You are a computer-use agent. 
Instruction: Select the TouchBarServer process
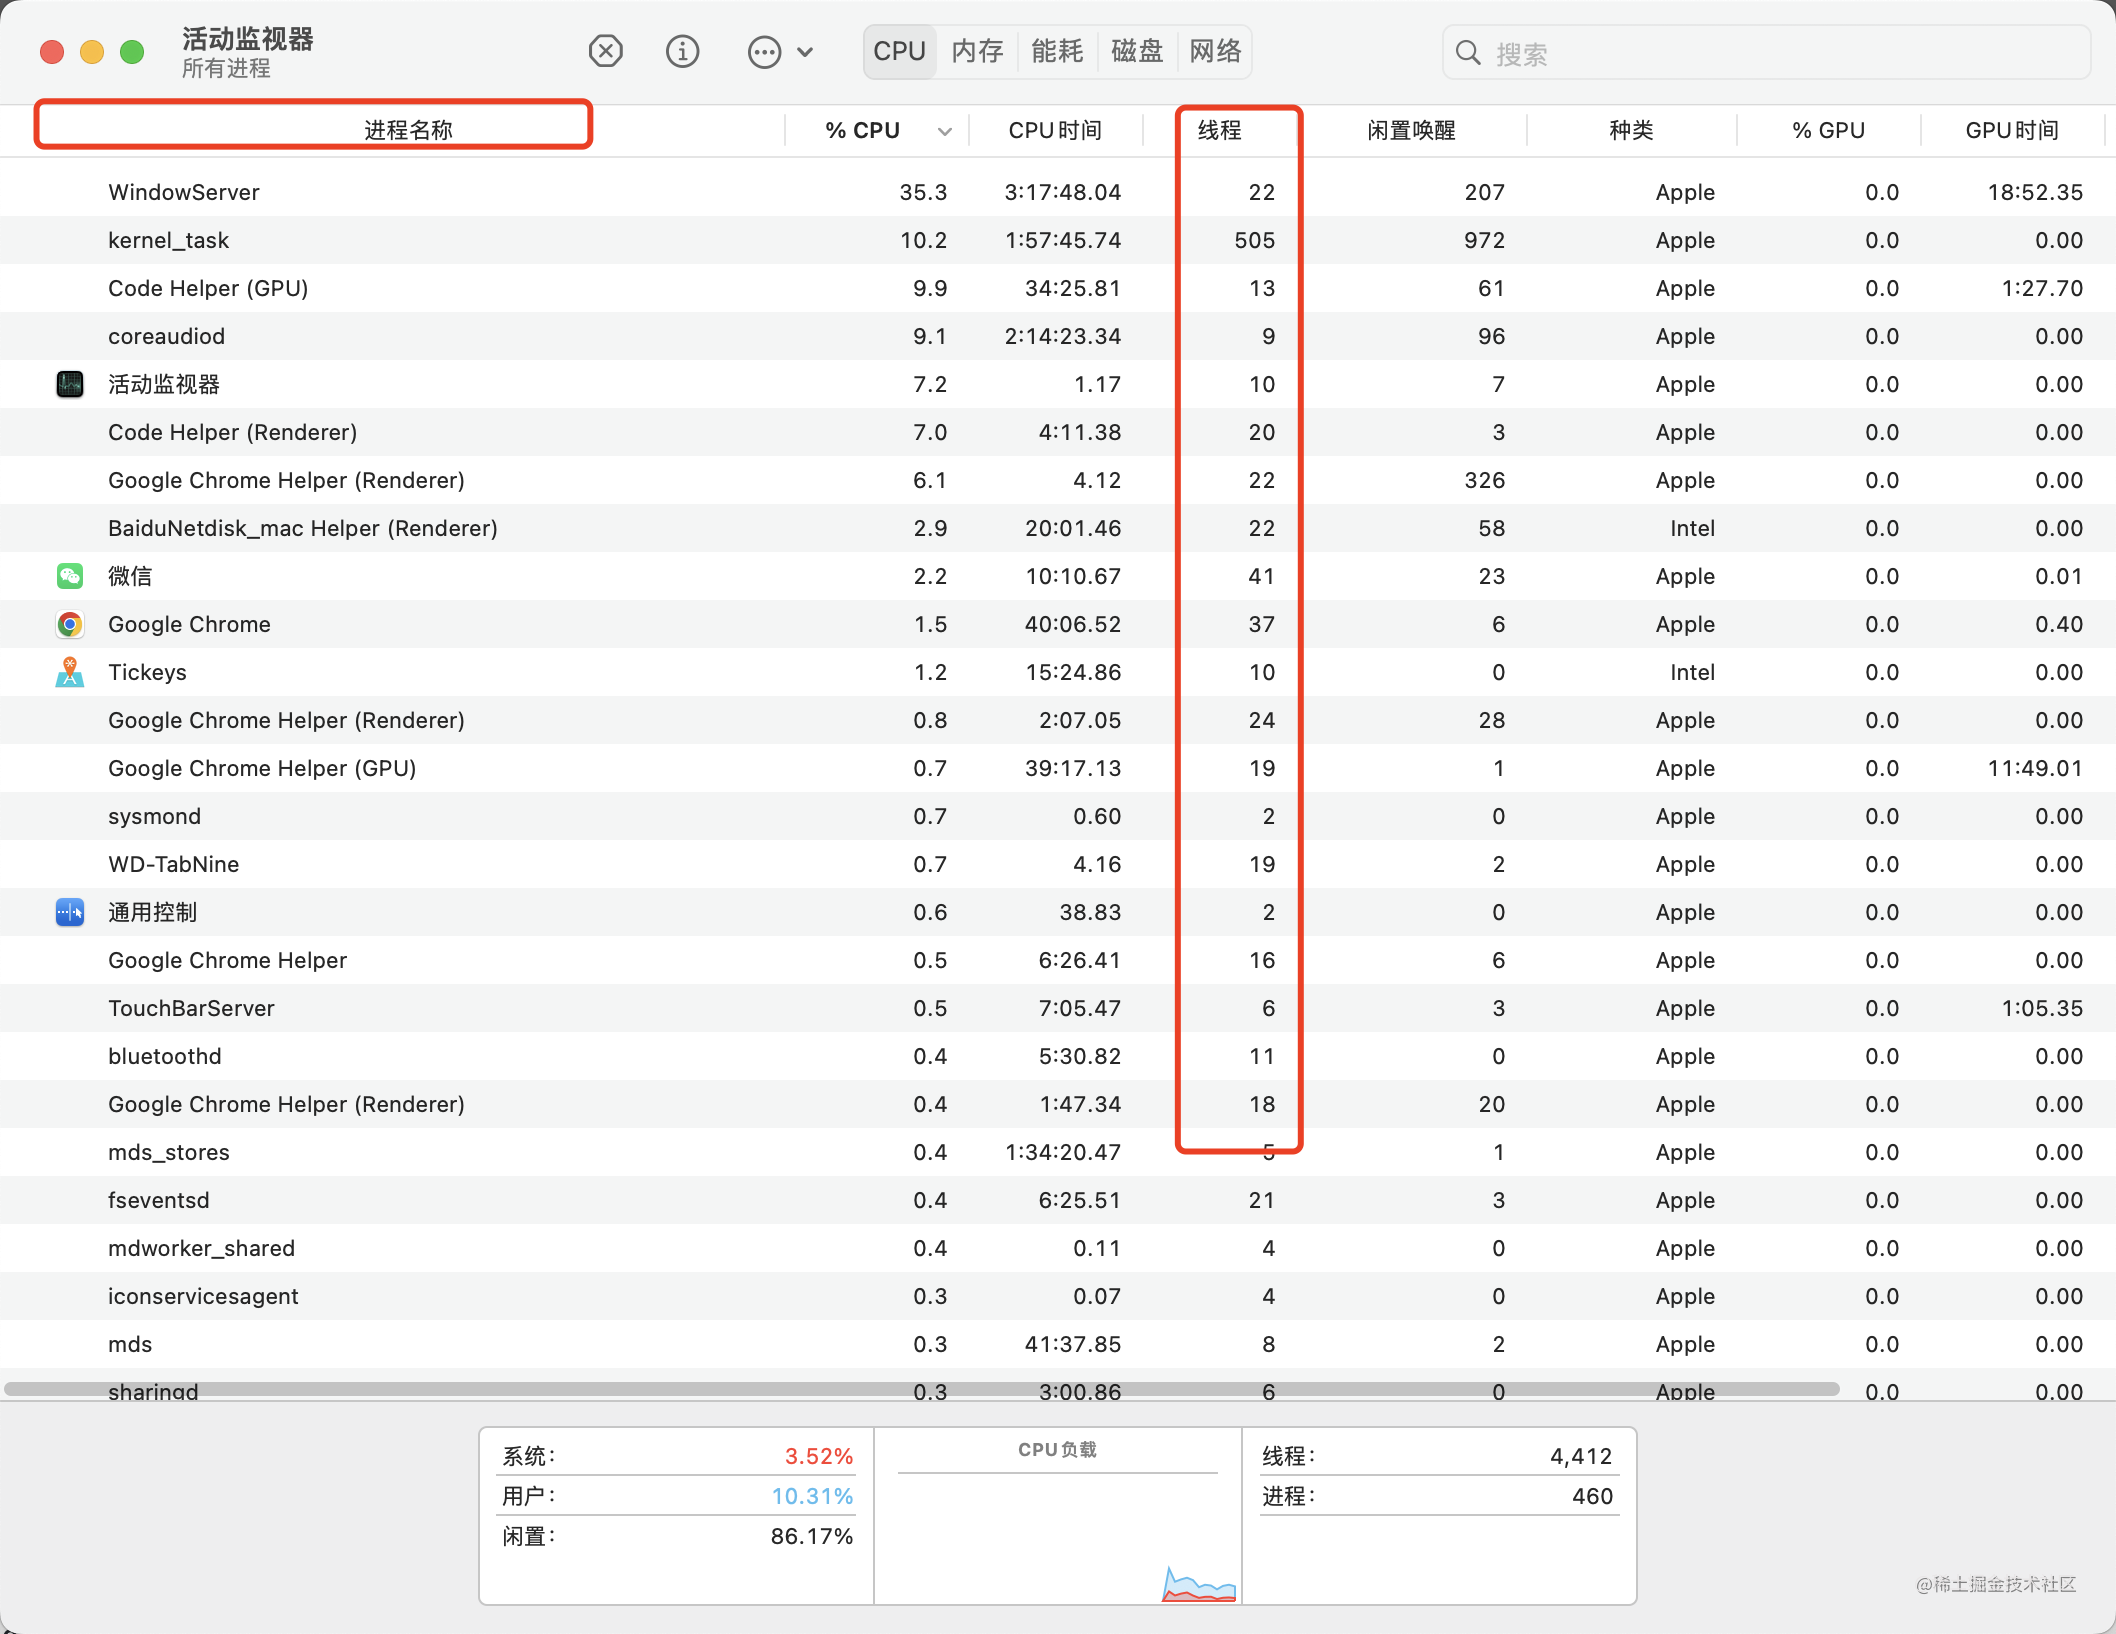click(x=1058, y=1008)
